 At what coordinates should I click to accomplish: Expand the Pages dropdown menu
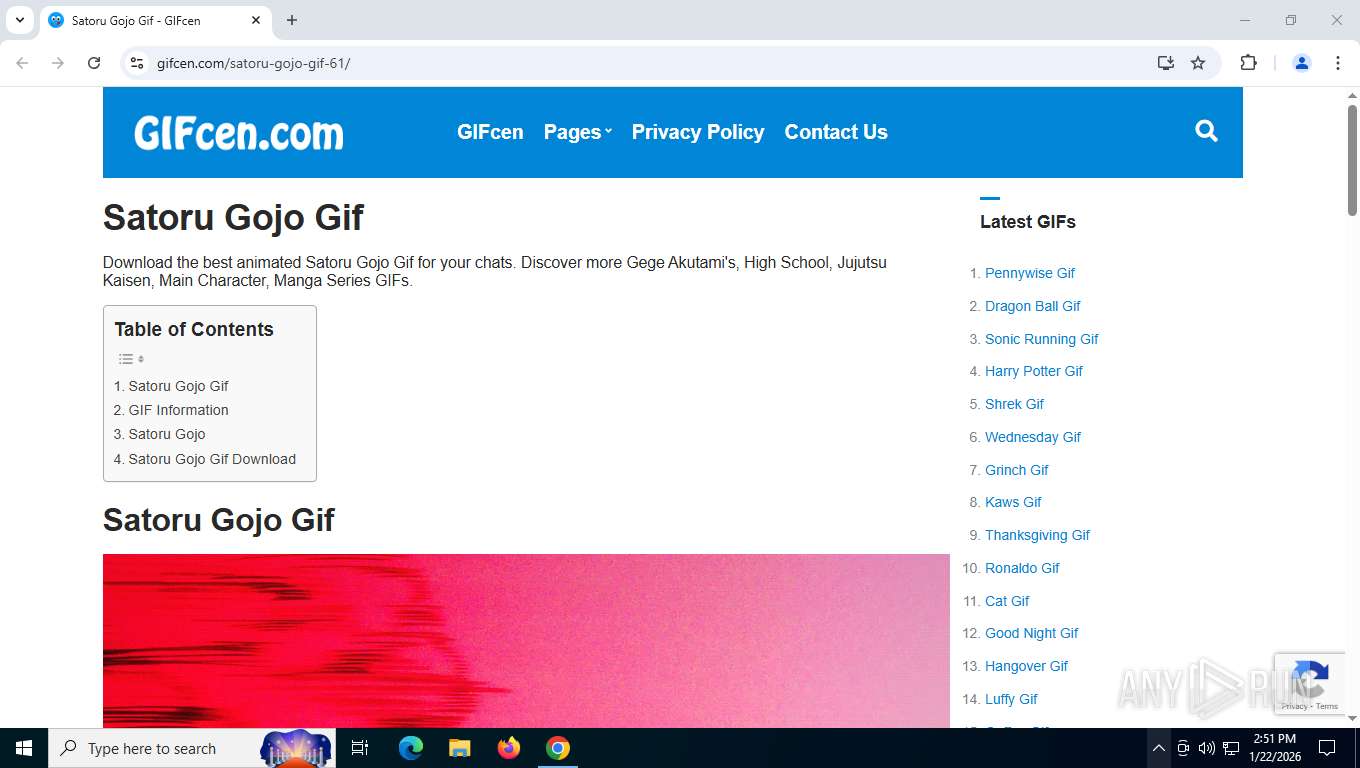(x=578, y=132)
